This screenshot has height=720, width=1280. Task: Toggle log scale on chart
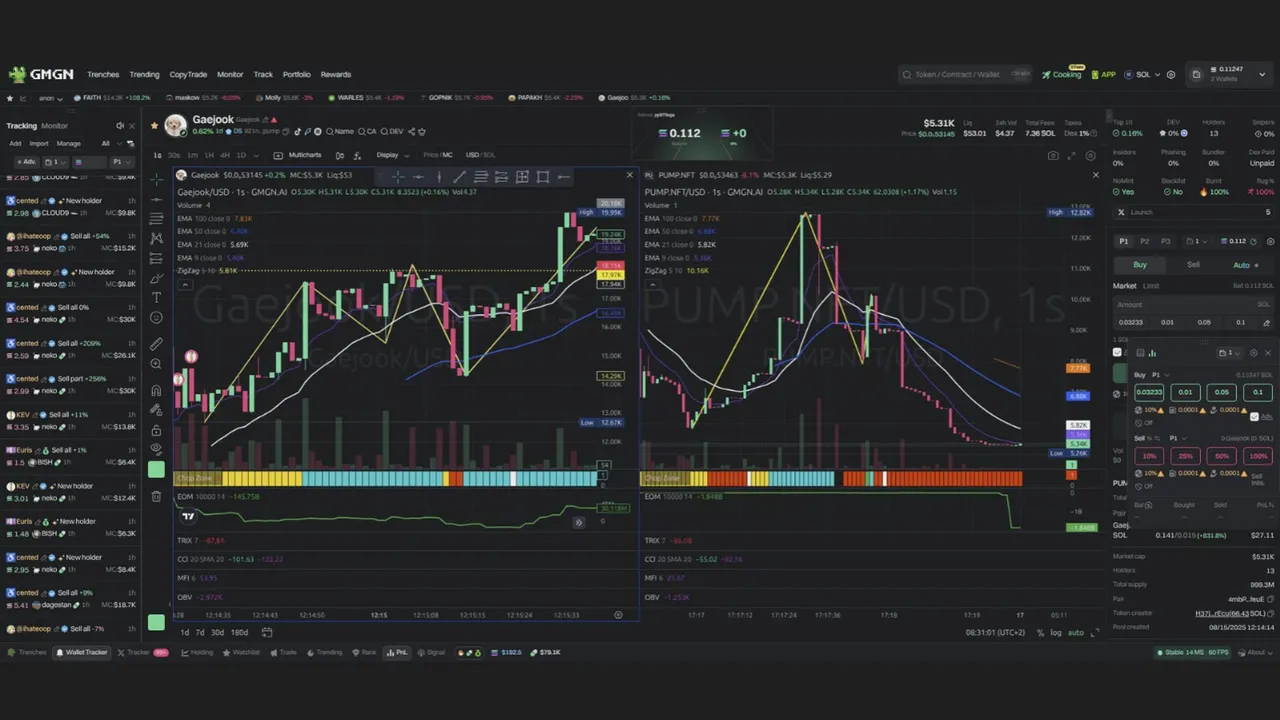point(1056,632)
